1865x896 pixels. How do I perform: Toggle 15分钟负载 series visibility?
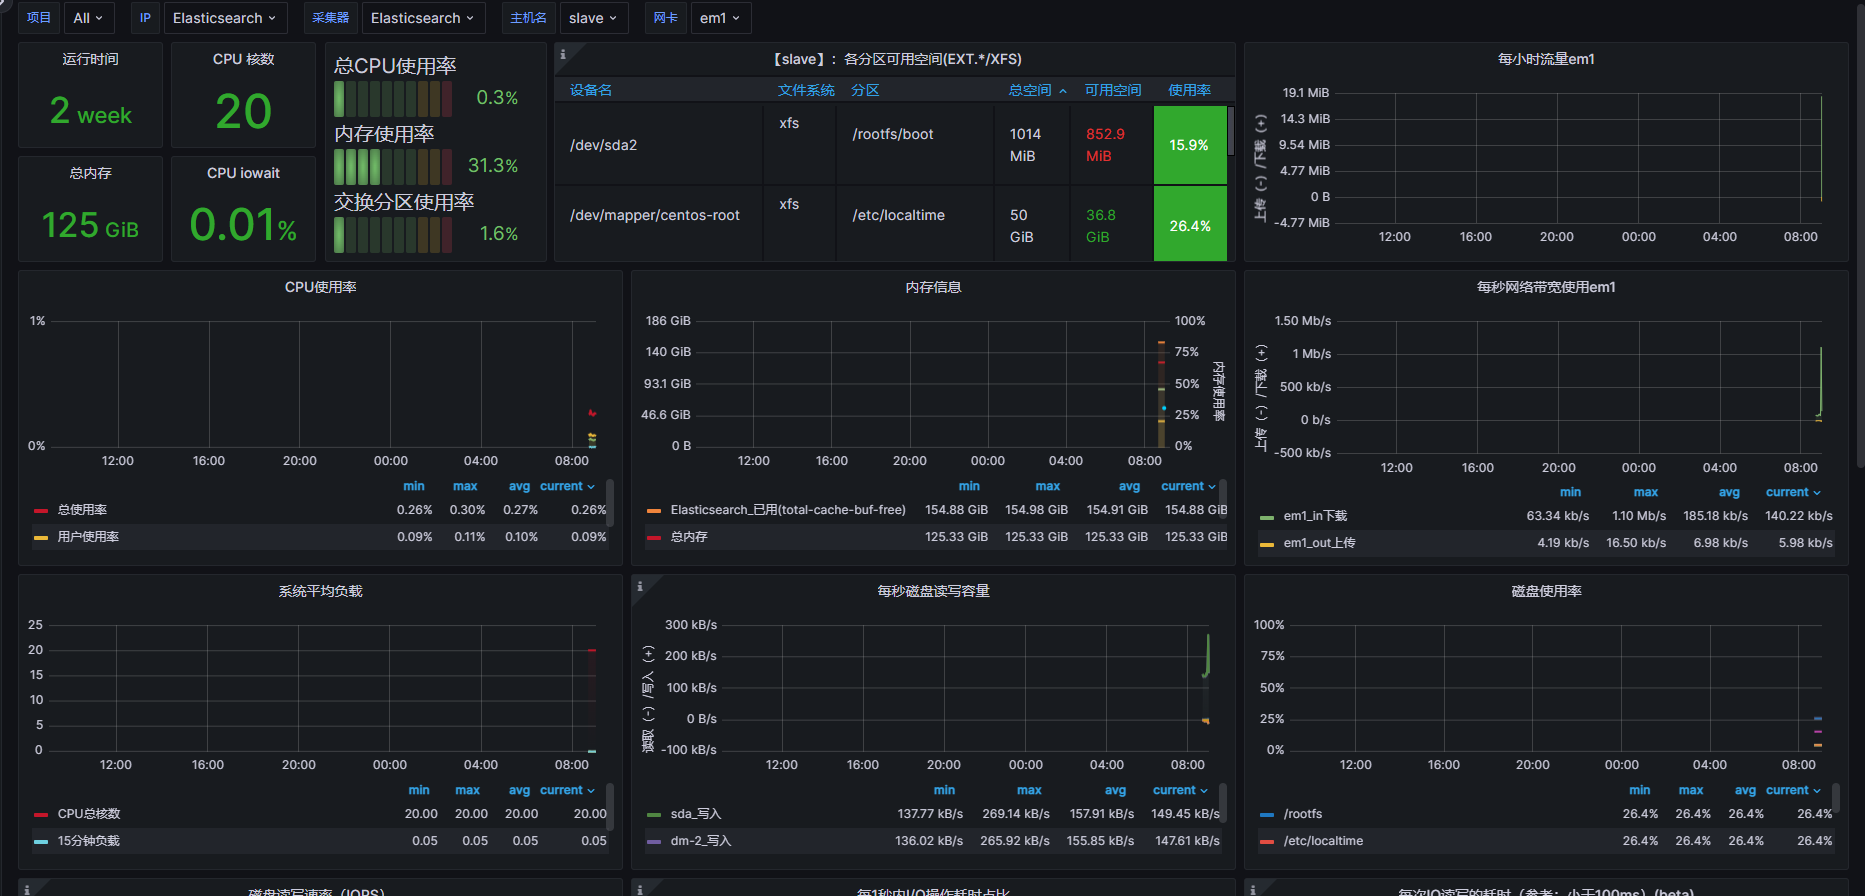click(x=88, y=841)
